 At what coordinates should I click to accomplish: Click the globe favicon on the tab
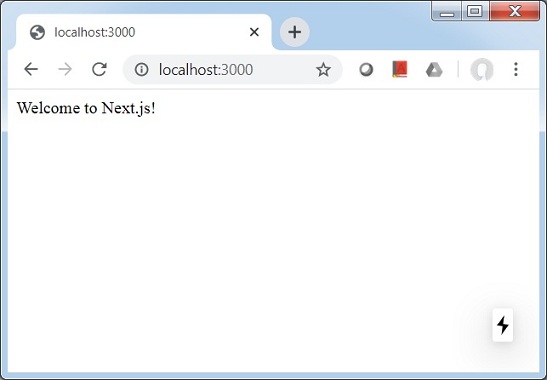pos(37,32)
